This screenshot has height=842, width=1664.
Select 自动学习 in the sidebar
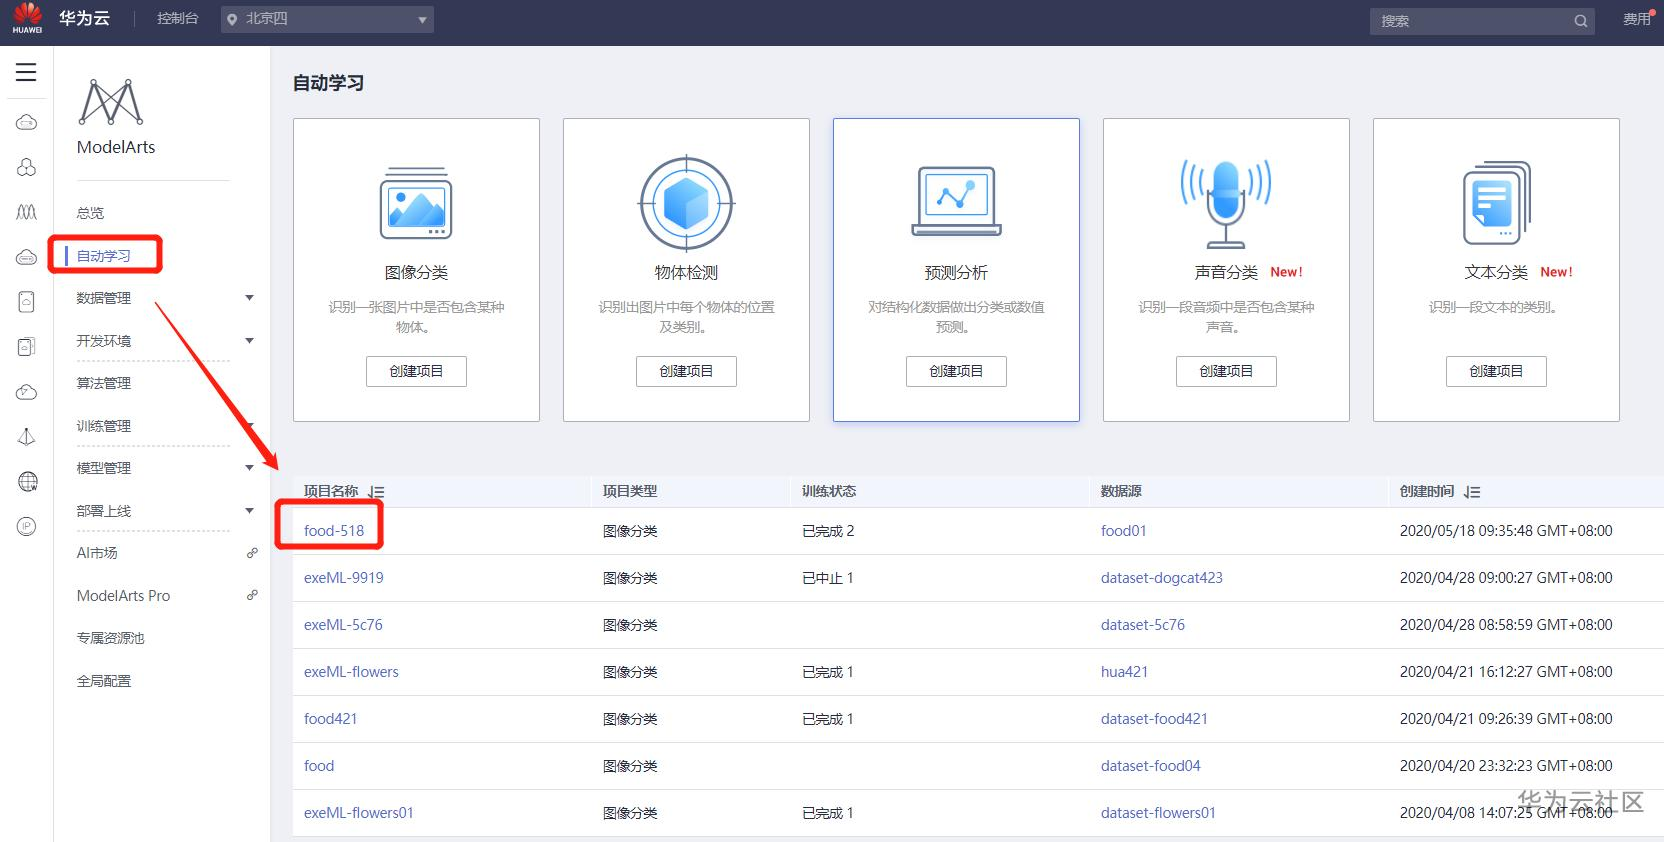point(104,256)
